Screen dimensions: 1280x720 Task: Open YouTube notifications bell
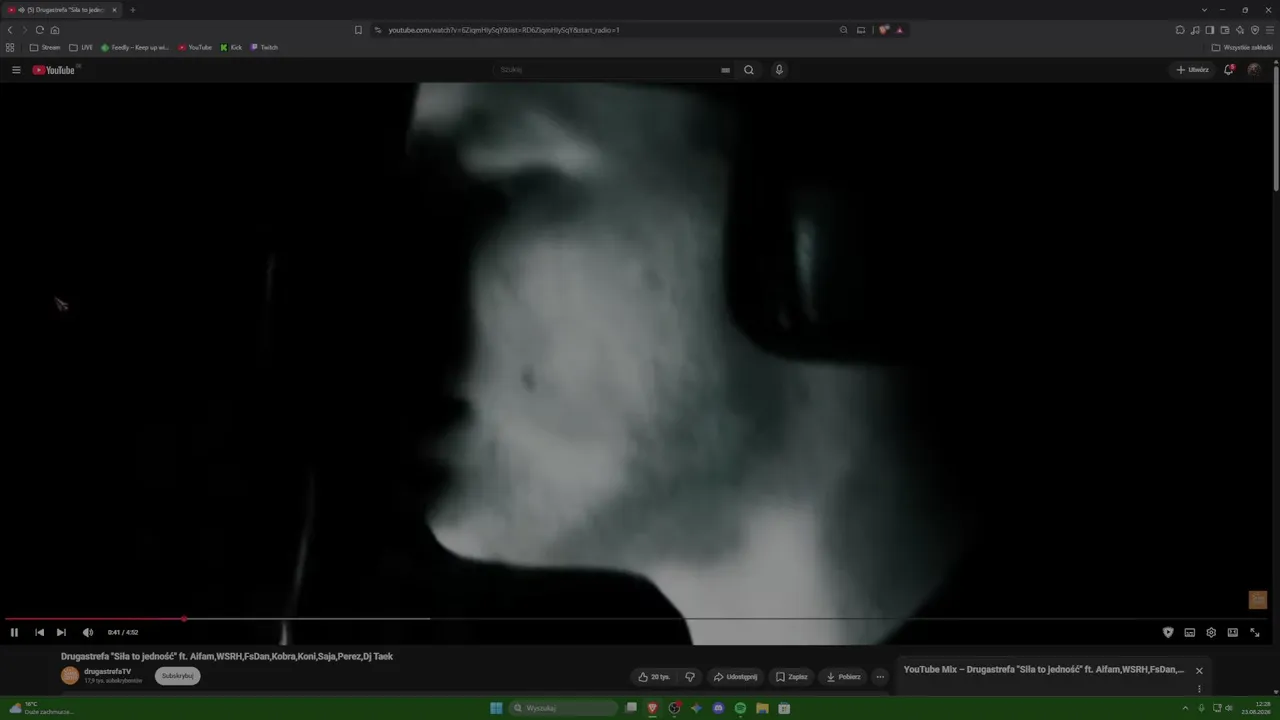(x=1229, y=70)
